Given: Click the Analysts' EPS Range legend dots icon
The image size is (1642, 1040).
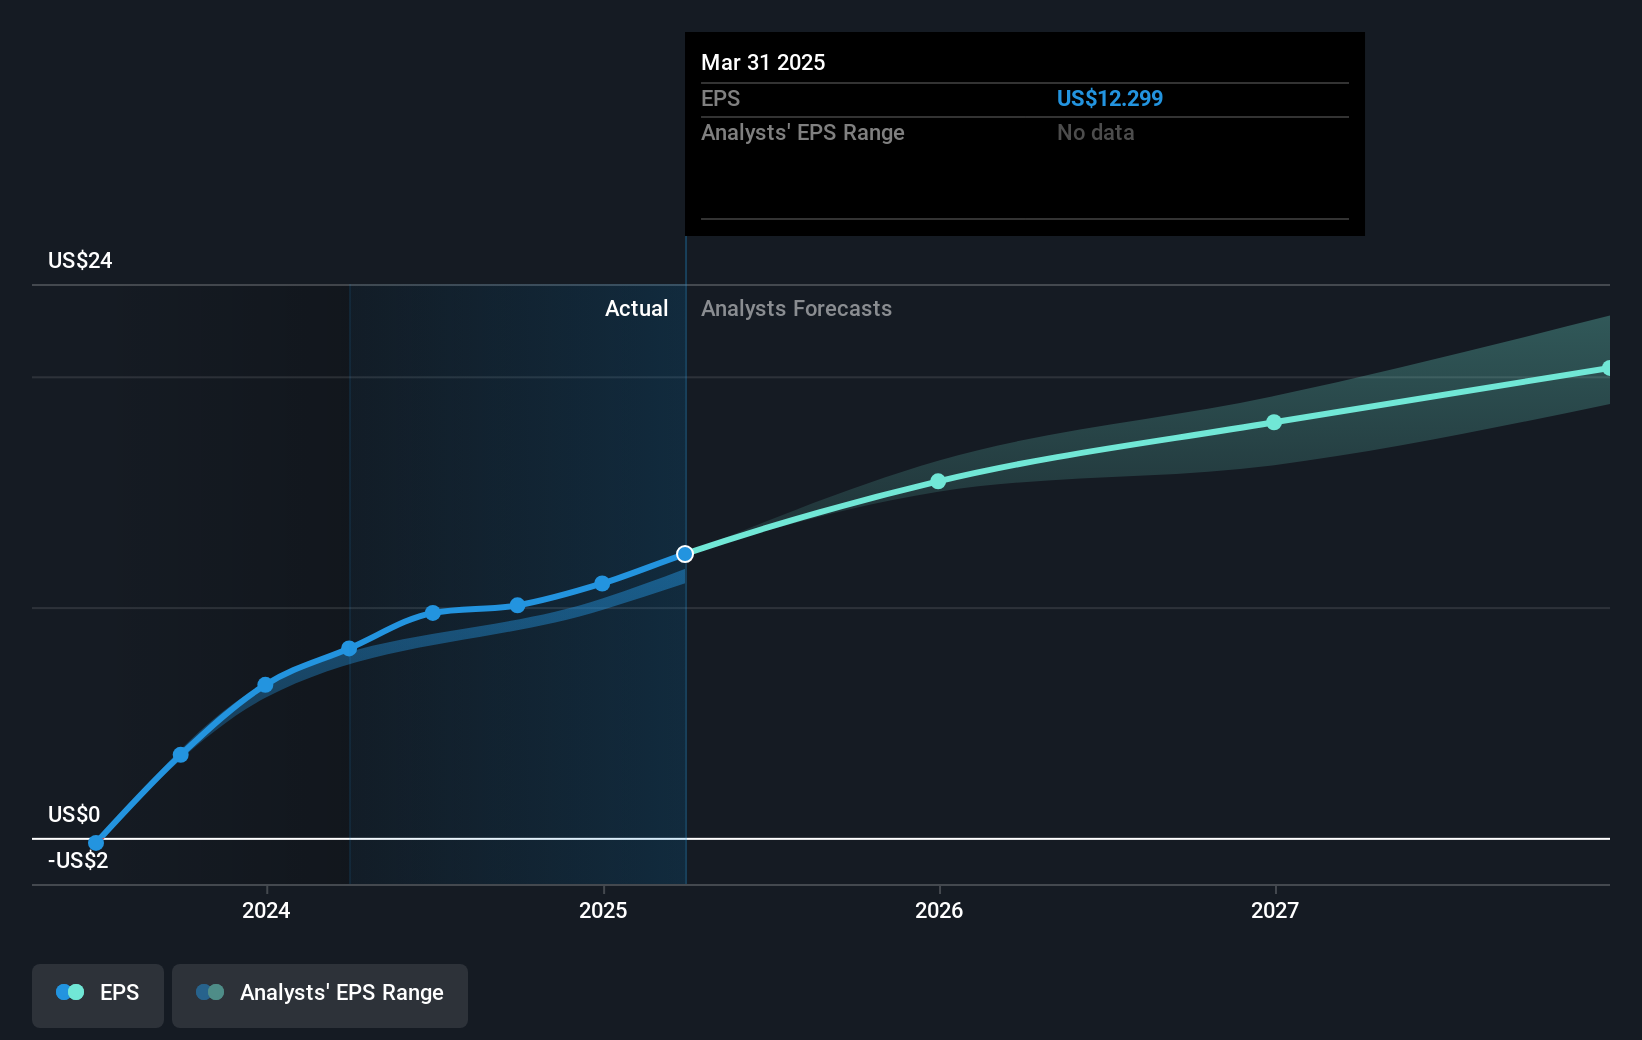Looking at the screenshot, I should point(210,992).
